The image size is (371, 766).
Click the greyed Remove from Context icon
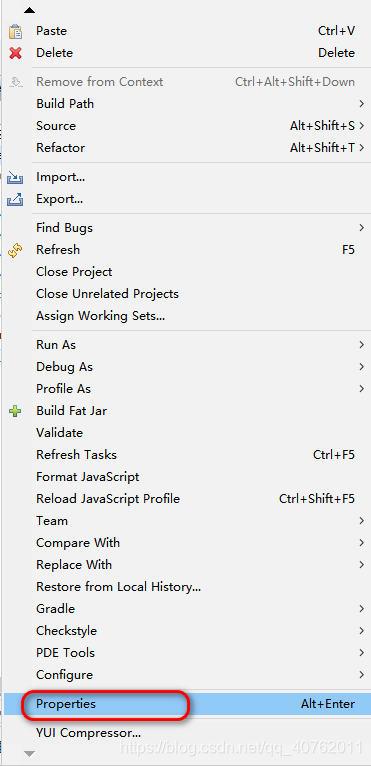pyautogui.click(x=16, y=82)
